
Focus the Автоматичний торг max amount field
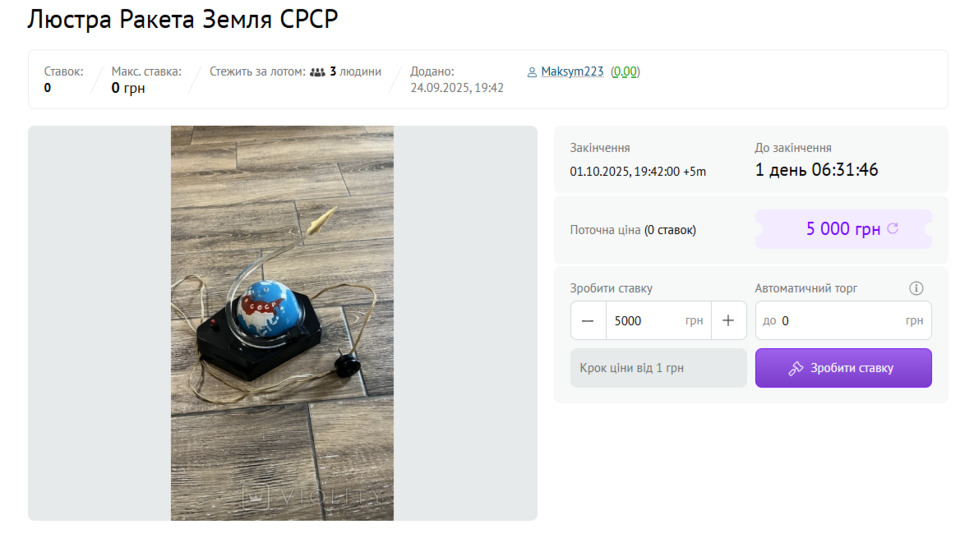843,321
